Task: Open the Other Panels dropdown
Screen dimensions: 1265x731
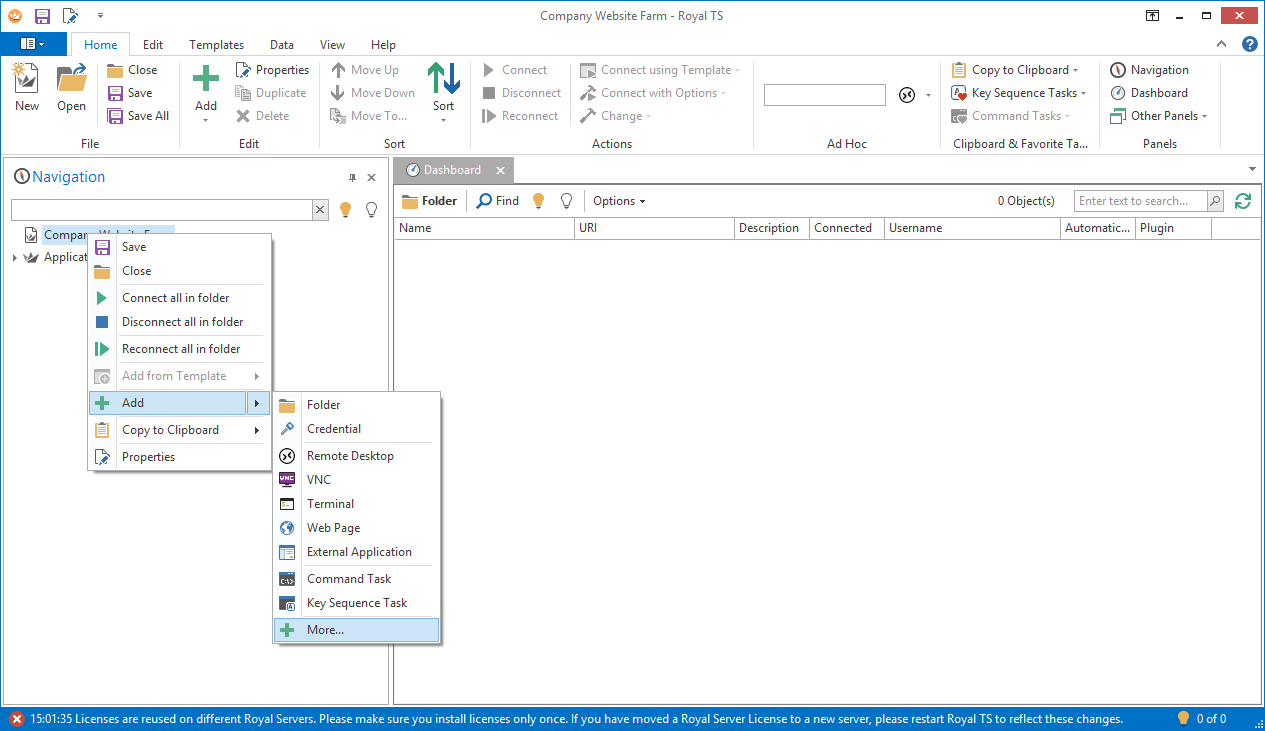Action: point(1162,116)
